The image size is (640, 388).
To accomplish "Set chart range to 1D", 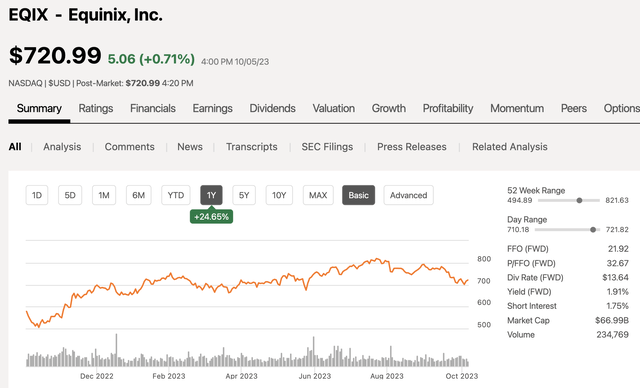I will [x=37, y=195].
